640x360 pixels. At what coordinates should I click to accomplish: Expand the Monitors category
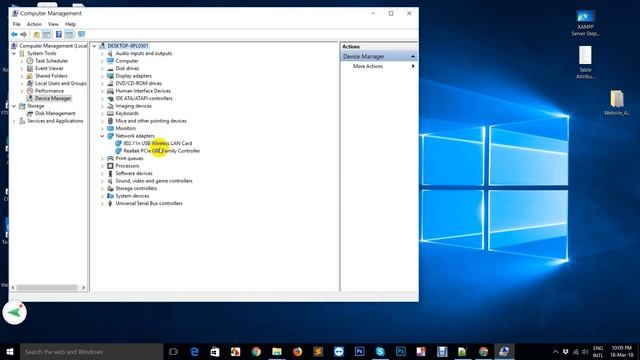(102, 129)
